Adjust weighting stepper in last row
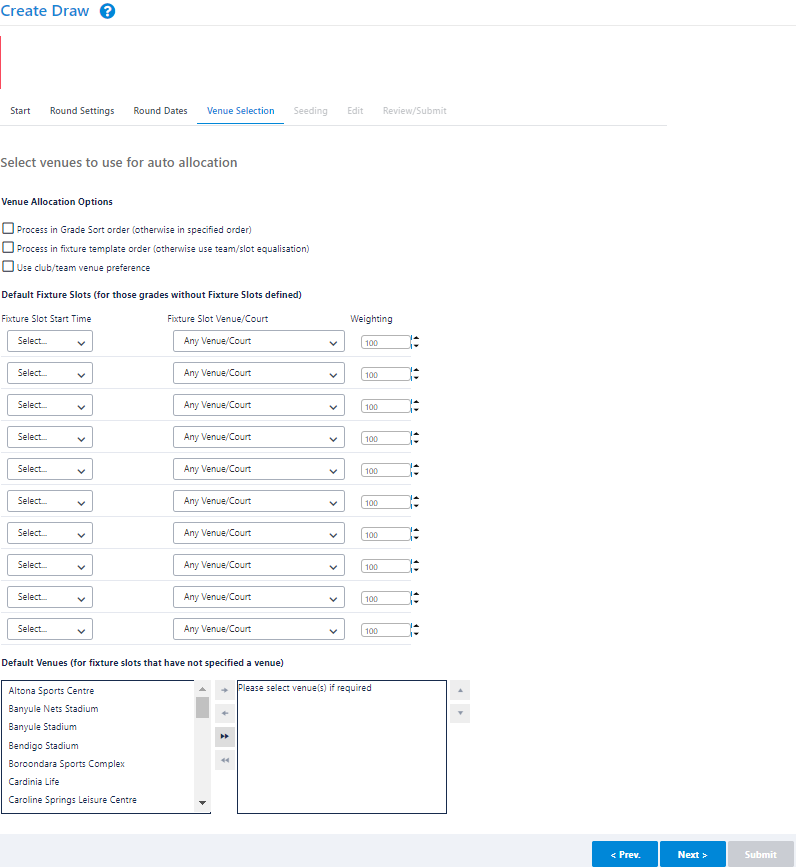796x867 pixels. point(416,630)
